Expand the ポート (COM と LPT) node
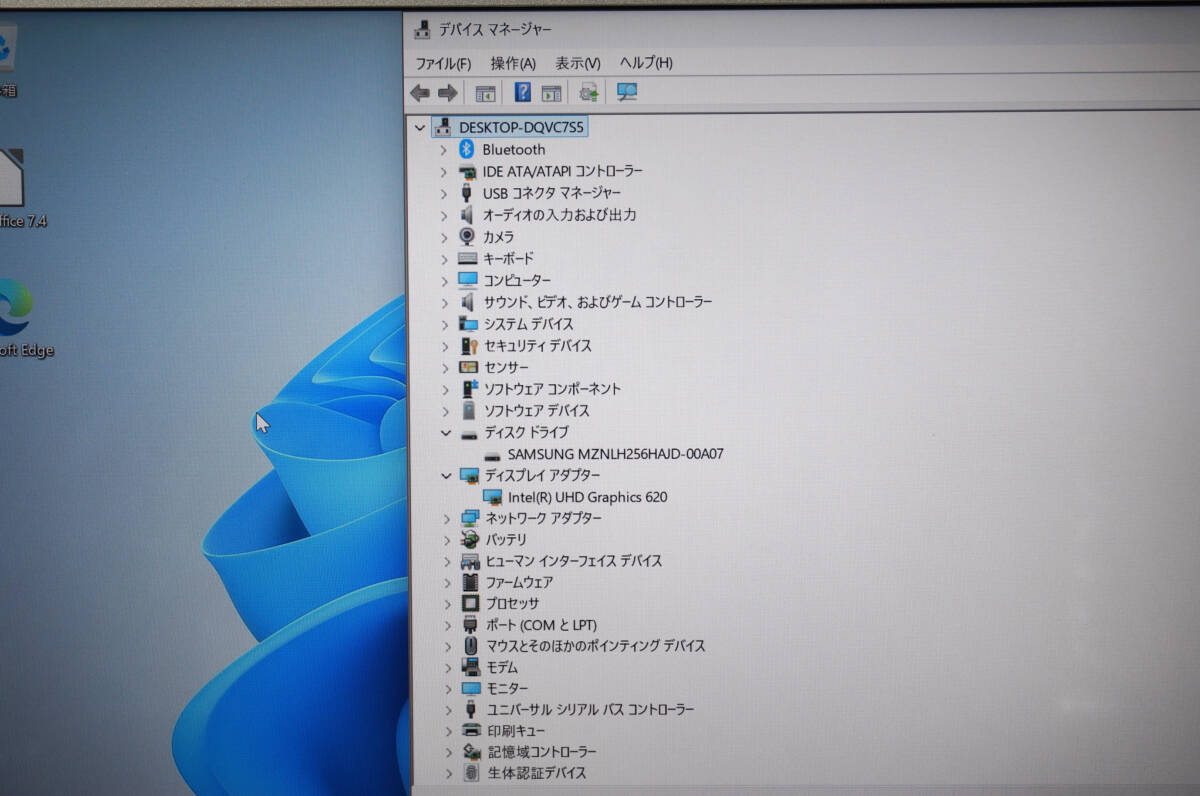This screenshot has height=796, width=1200. coord(447,625)
